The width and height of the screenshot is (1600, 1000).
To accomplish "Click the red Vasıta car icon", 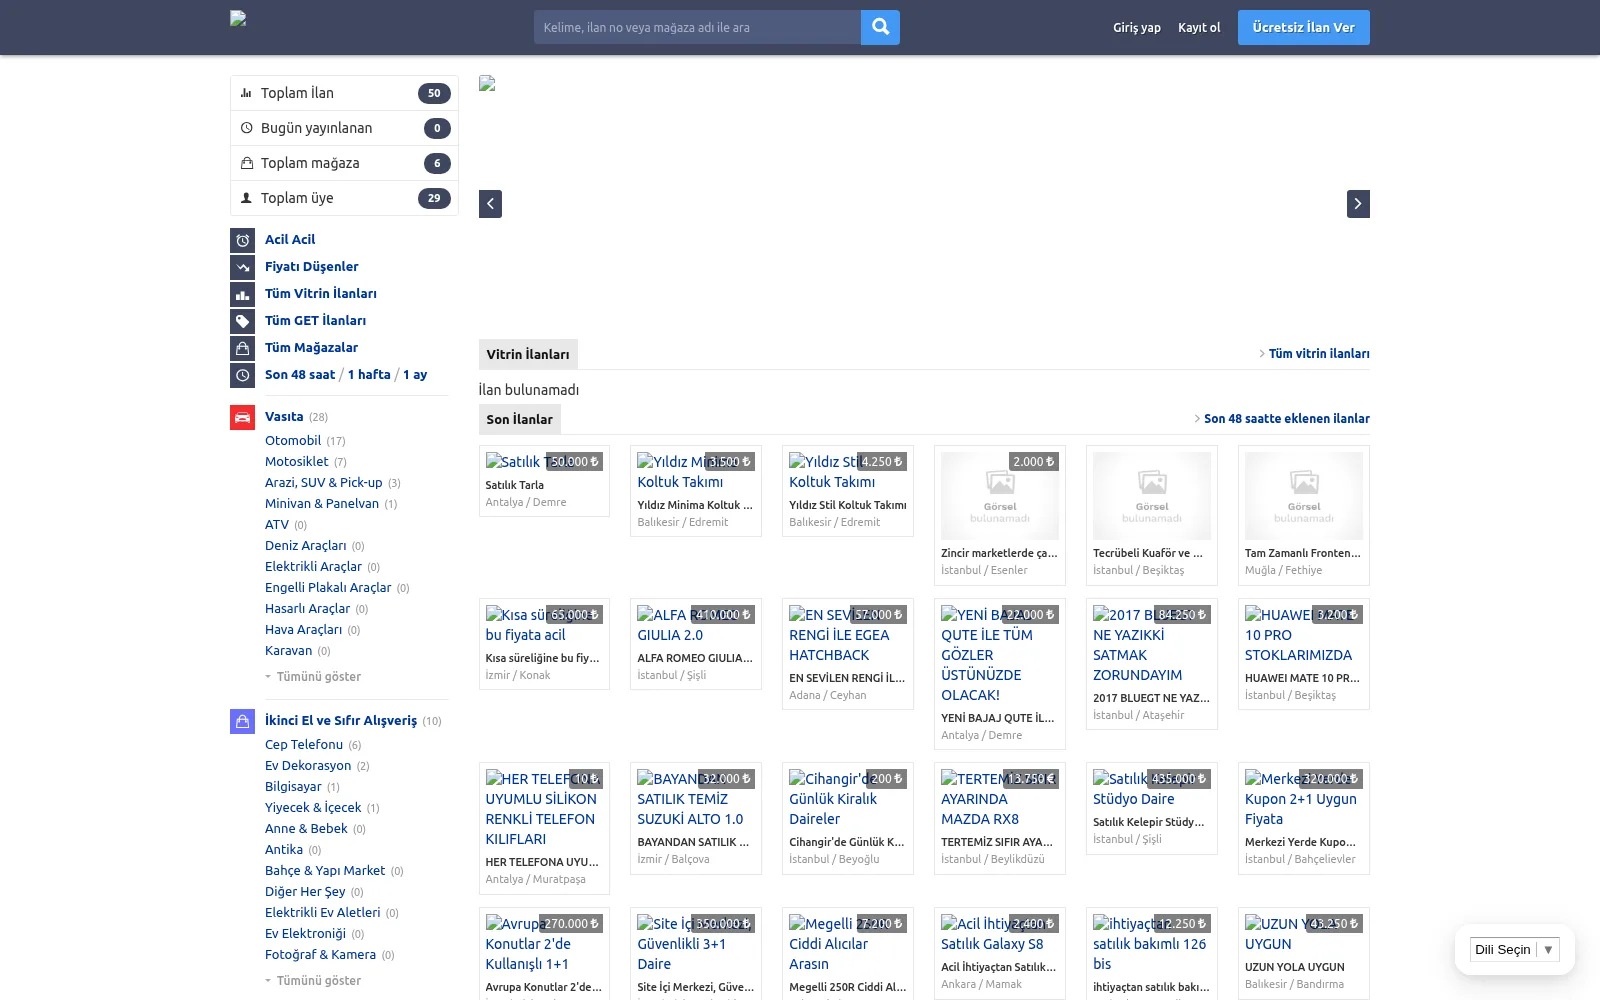I will [242, 417].
